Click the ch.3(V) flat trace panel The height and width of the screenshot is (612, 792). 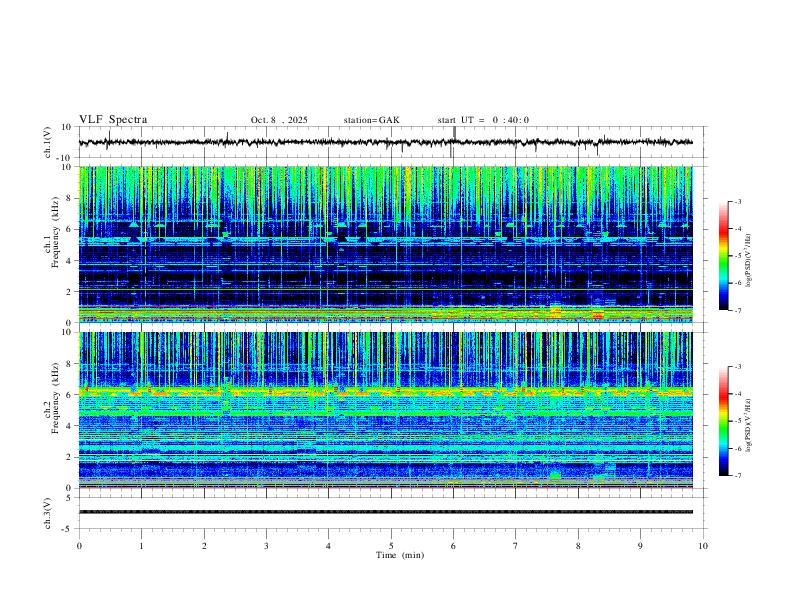[x=392, y=513]
